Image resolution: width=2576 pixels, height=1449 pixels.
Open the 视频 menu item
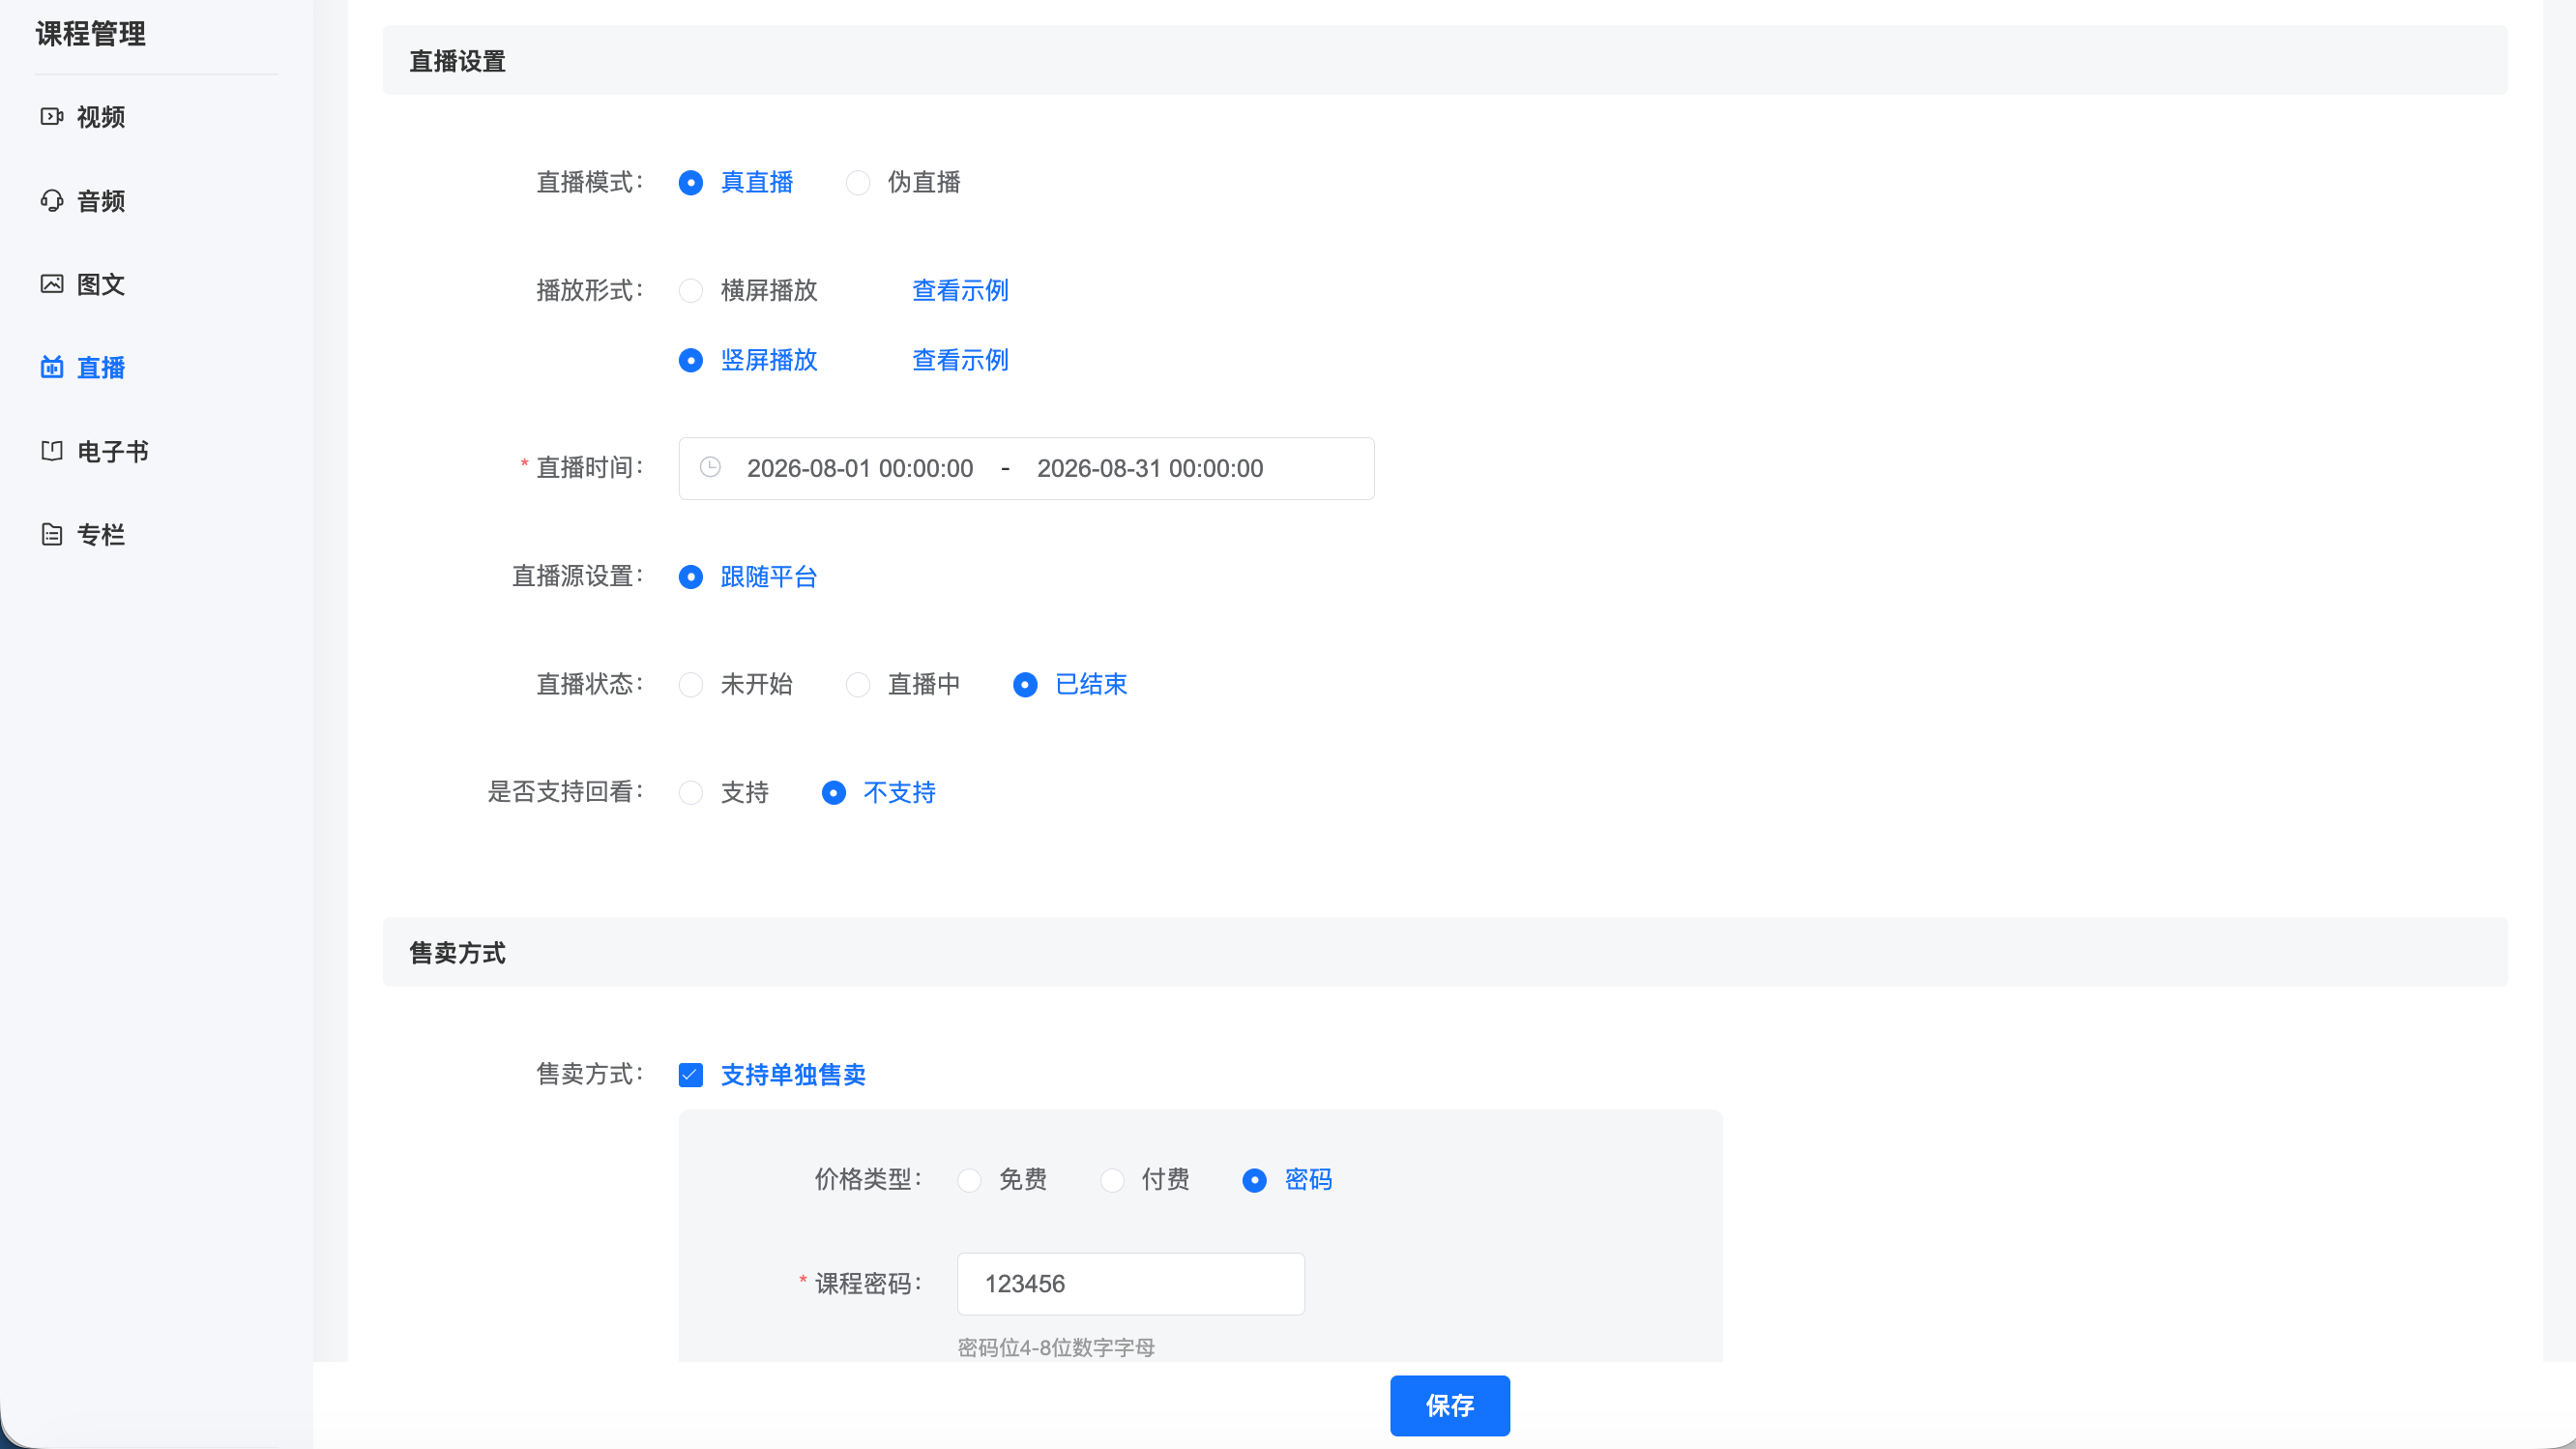point(101,117)
